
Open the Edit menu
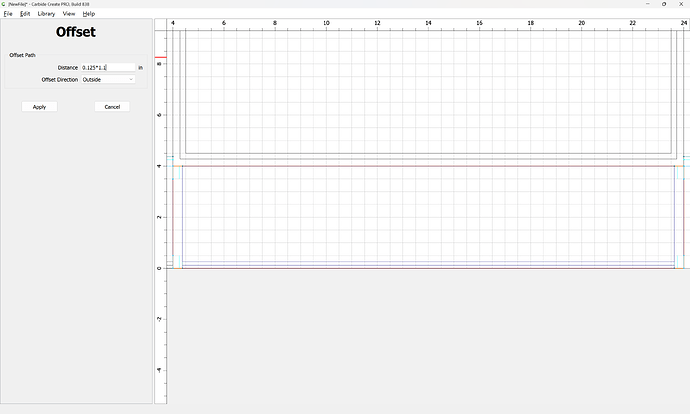tap(25, 14)
